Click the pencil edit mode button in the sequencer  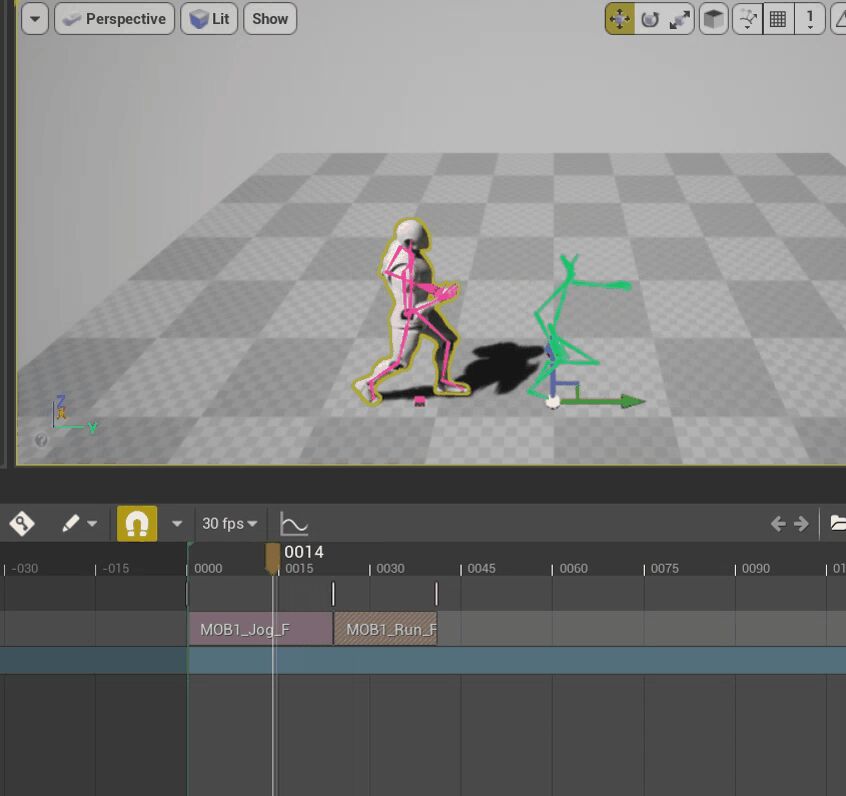(x=70, y=523)
